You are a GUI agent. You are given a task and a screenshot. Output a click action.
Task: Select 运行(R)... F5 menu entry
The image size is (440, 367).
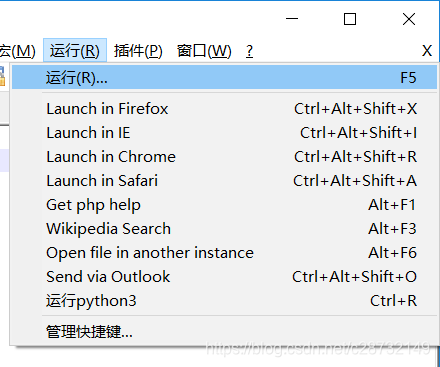(x=224, y=77)
